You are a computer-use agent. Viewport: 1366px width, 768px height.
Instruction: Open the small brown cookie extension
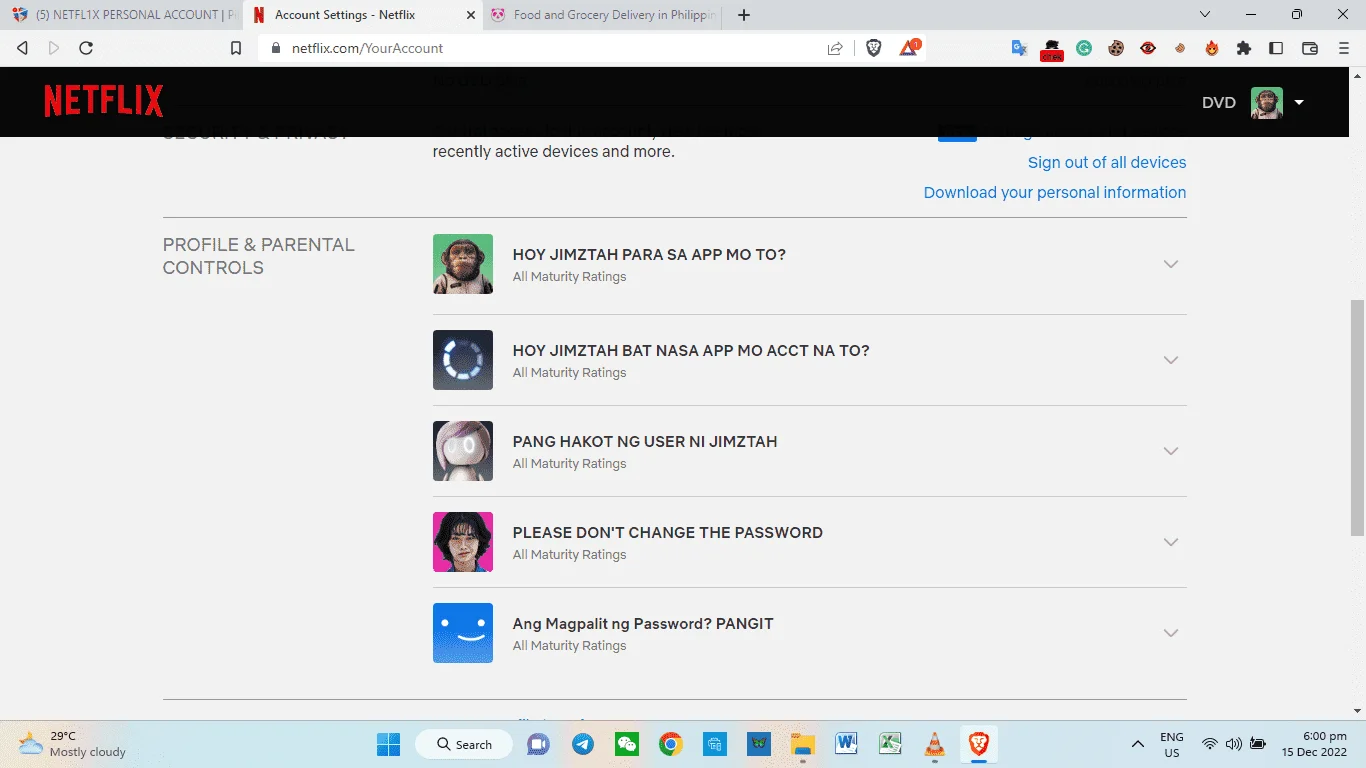point(1180,48)
